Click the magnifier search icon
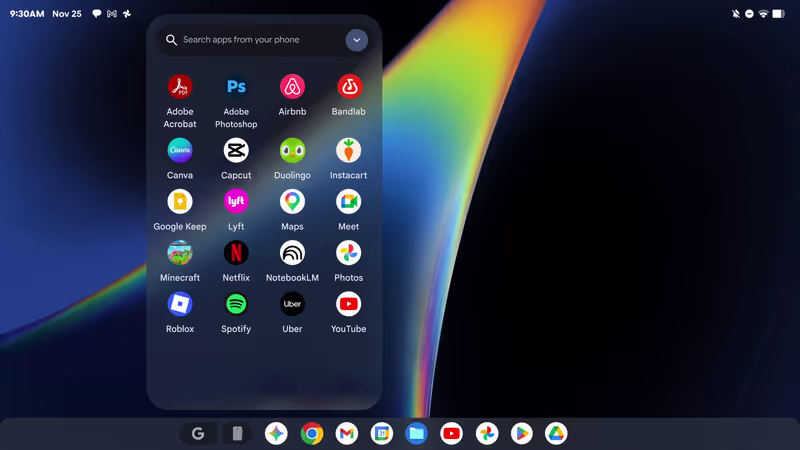 pyautogui.click(x=171, y=40)
